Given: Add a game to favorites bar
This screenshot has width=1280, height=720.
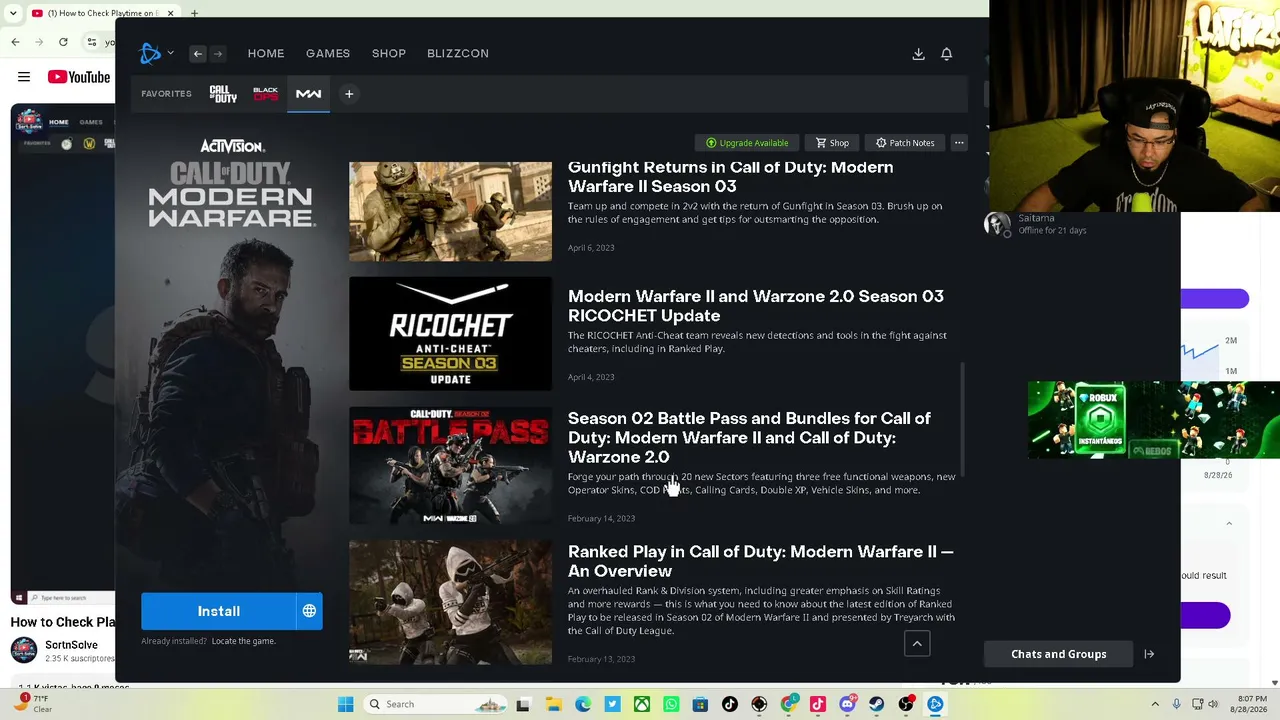Looking at the screenshot, I should pyautogui.click(x=349, y=94).
